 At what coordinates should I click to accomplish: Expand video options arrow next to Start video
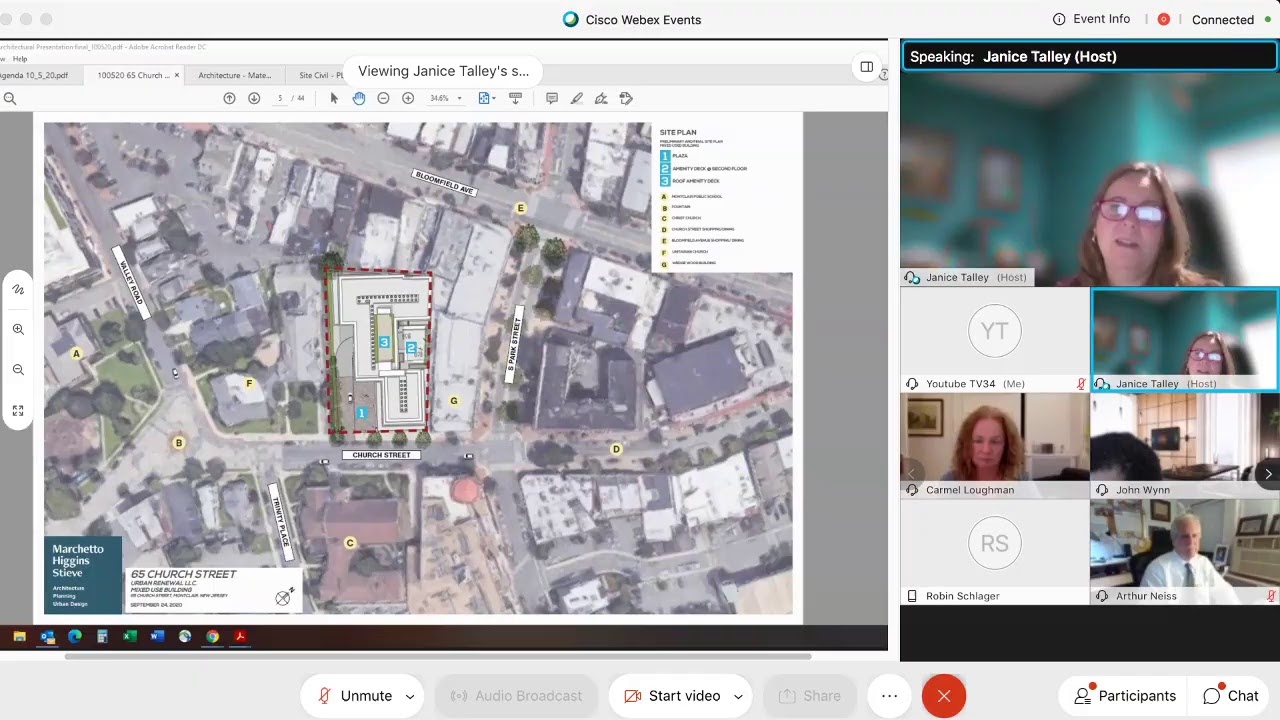[738, 697]
